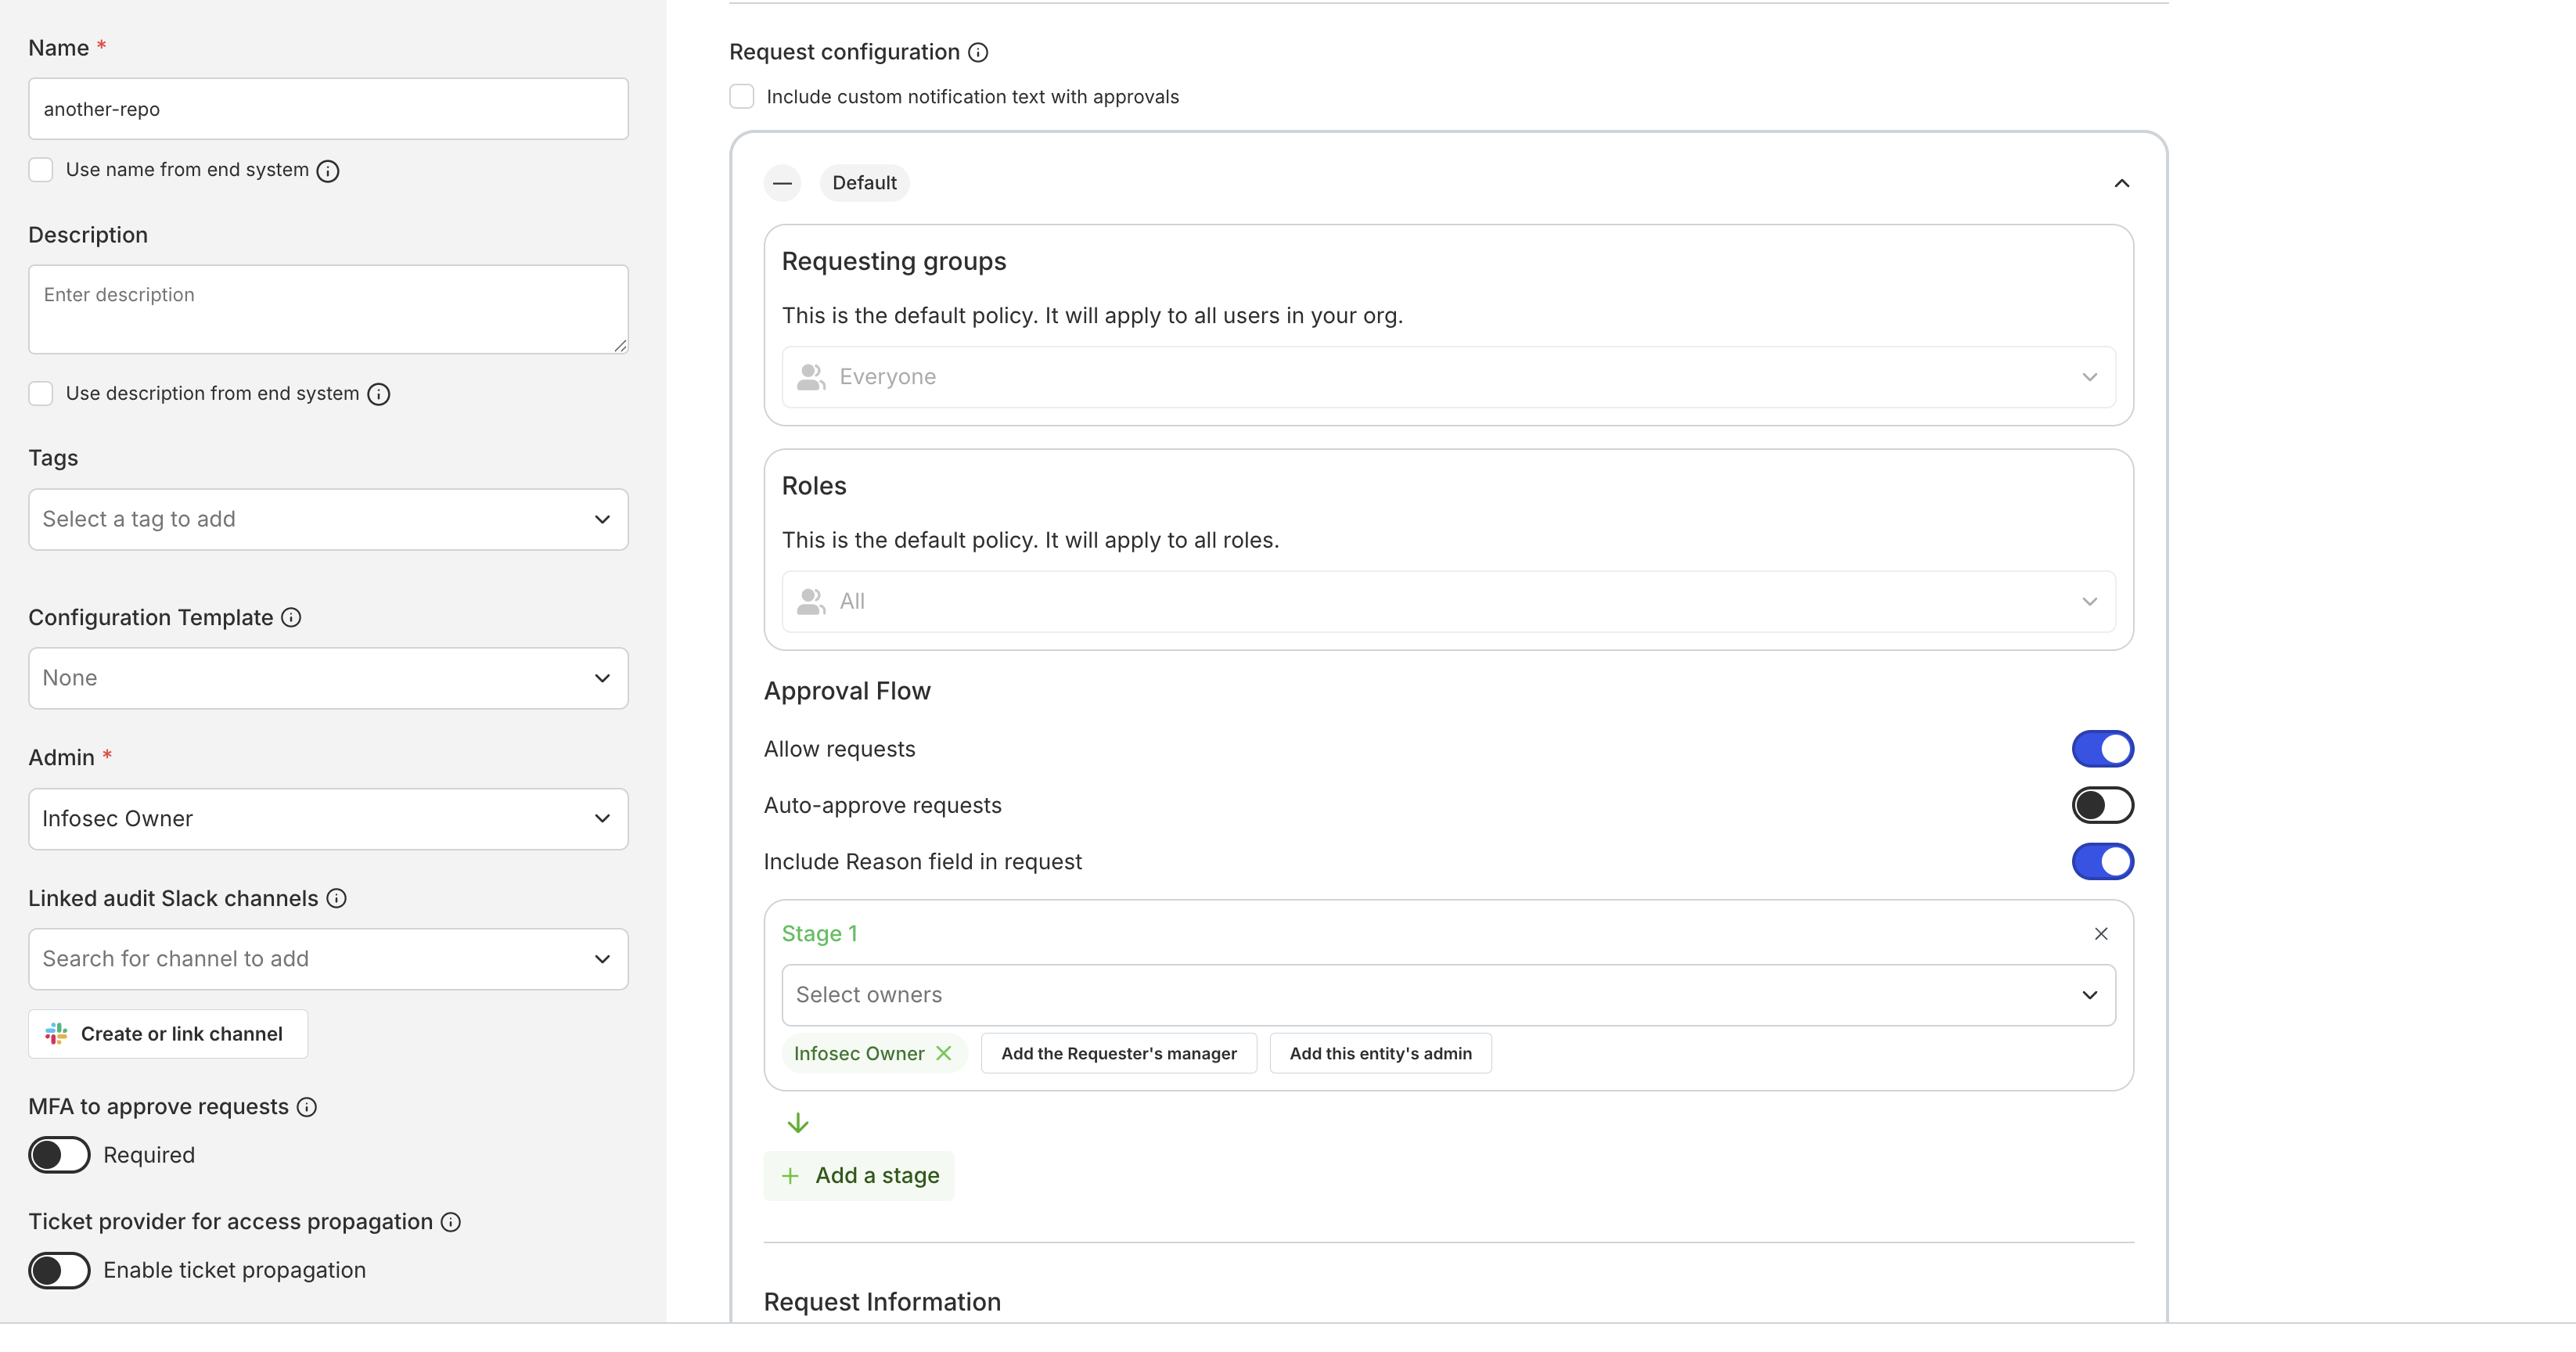
Task: Open the Select a tag to add dropdown
Action: point(328,519)
